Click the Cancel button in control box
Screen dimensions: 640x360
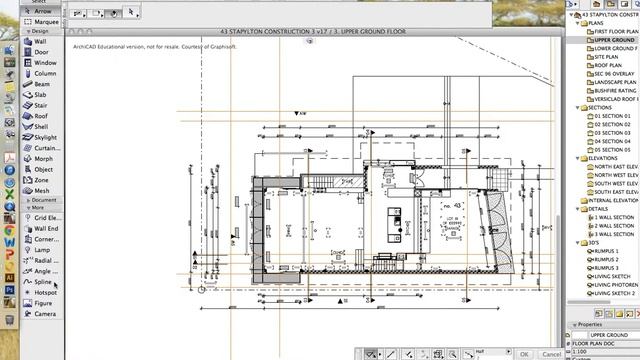[x=551, y=354]
